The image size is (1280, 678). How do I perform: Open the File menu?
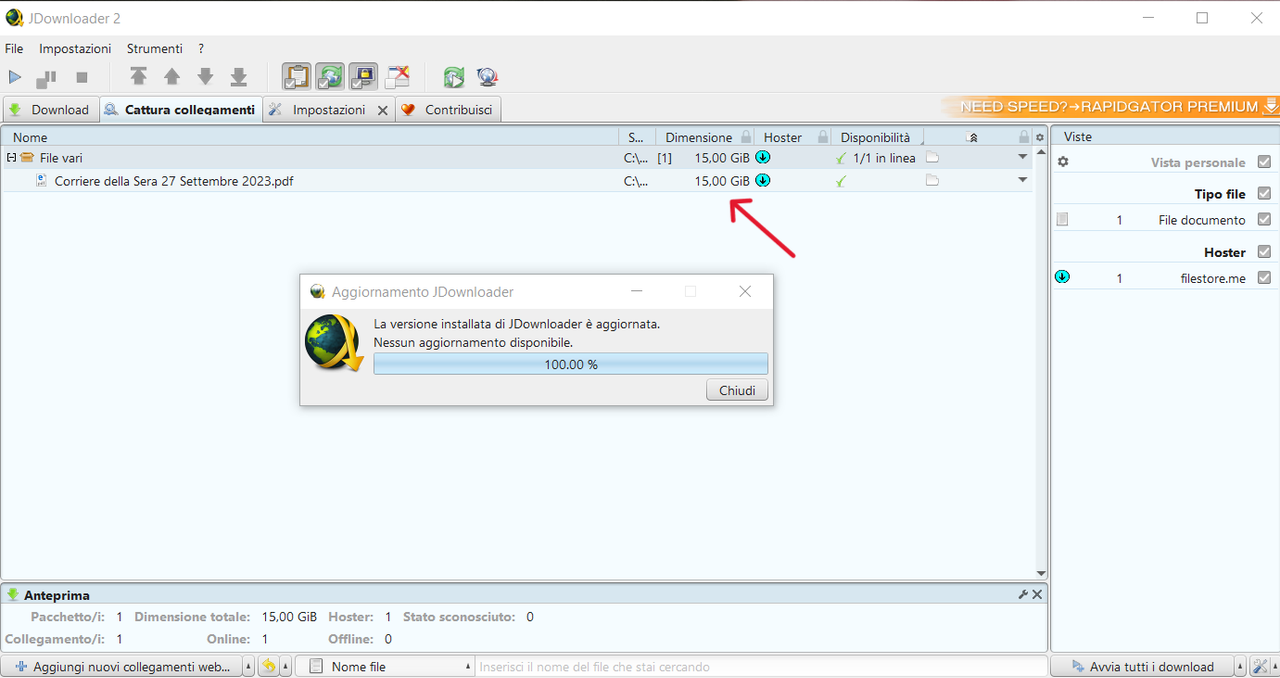tap(14, 48)
